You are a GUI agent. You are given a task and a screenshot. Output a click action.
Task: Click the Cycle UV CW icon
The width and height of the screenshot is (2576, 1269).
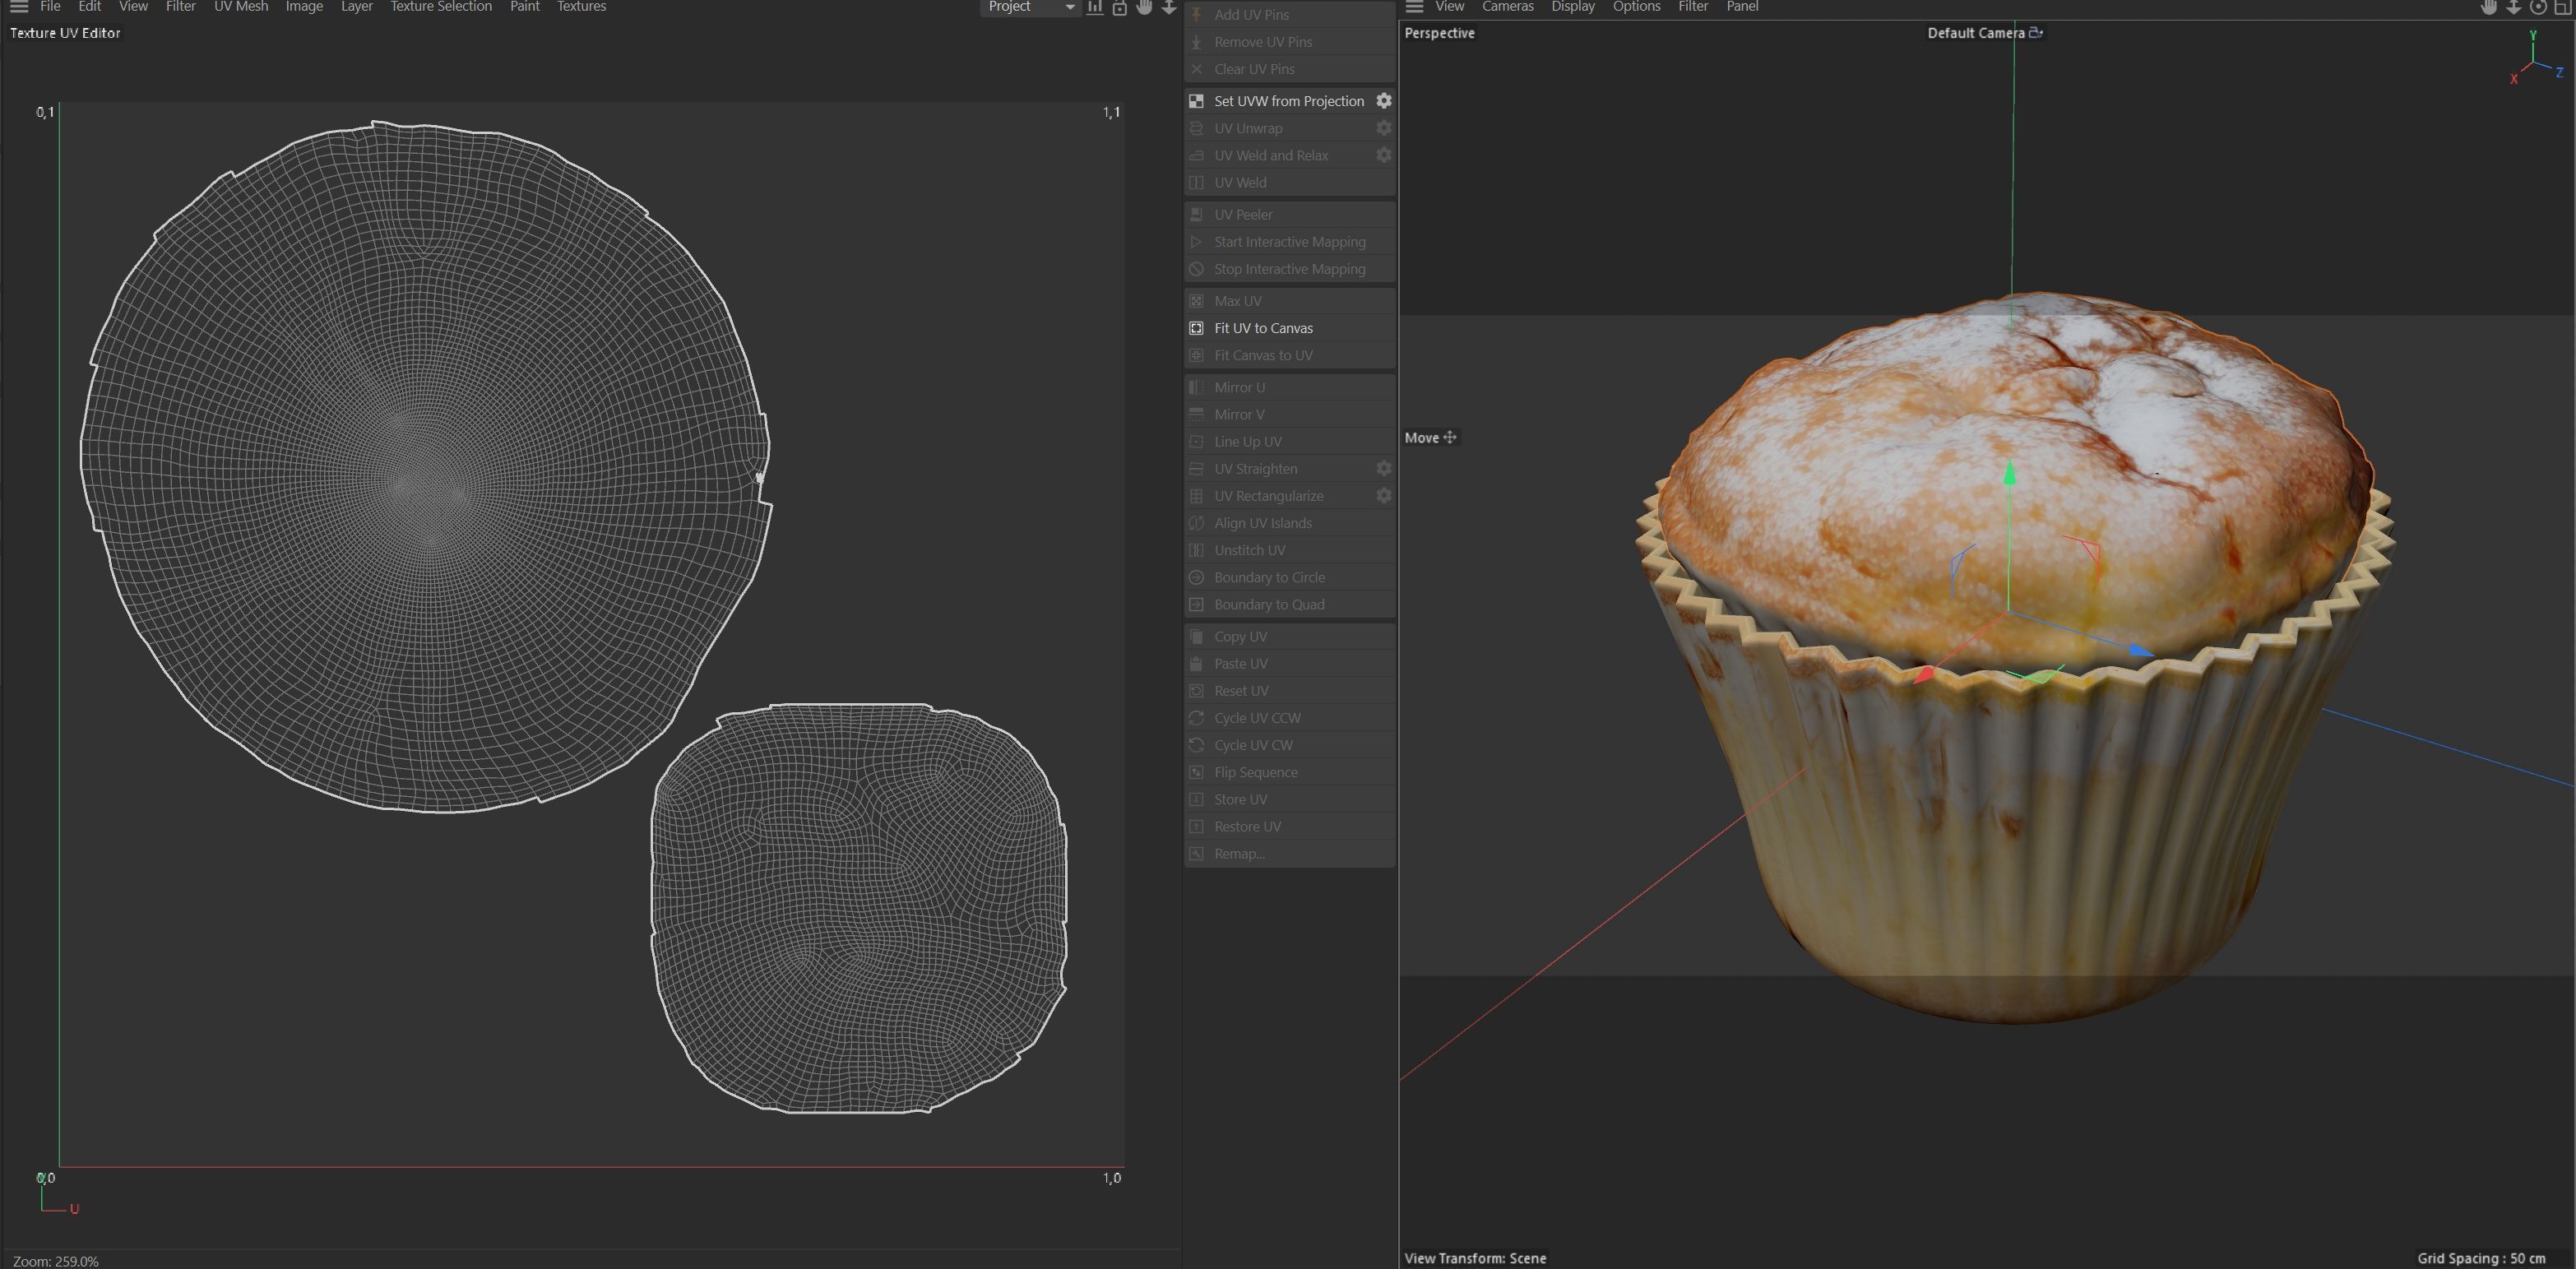coord(1196,744)
